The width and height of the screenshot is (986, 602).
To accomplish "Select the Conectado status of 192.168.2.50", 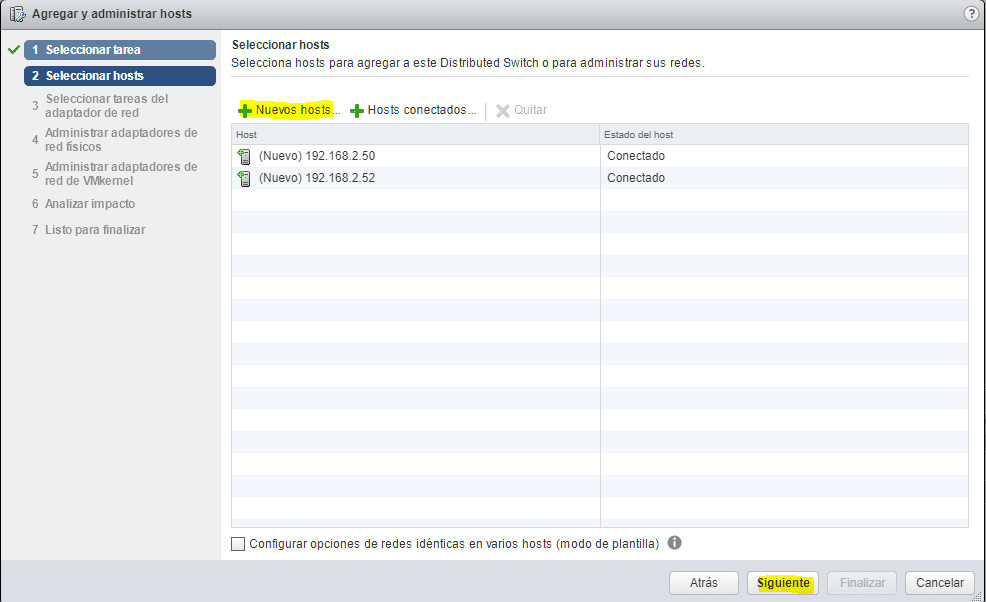I will pos(636,156).
